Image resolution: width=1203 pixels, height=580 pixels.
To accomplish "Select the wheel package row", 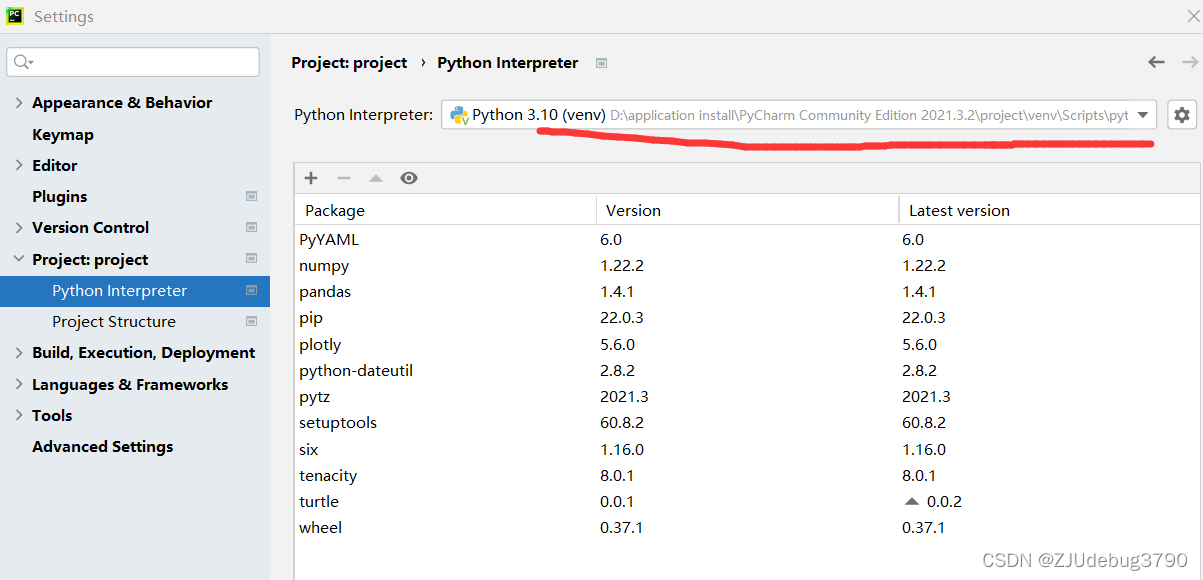I will click(x=748, y=528).
